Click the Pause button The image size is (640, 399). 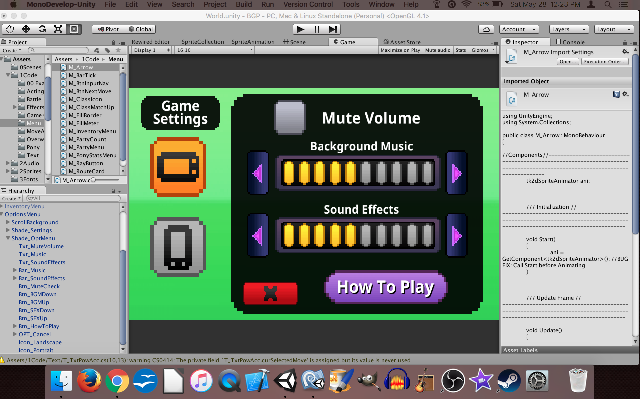pos(317,29)
